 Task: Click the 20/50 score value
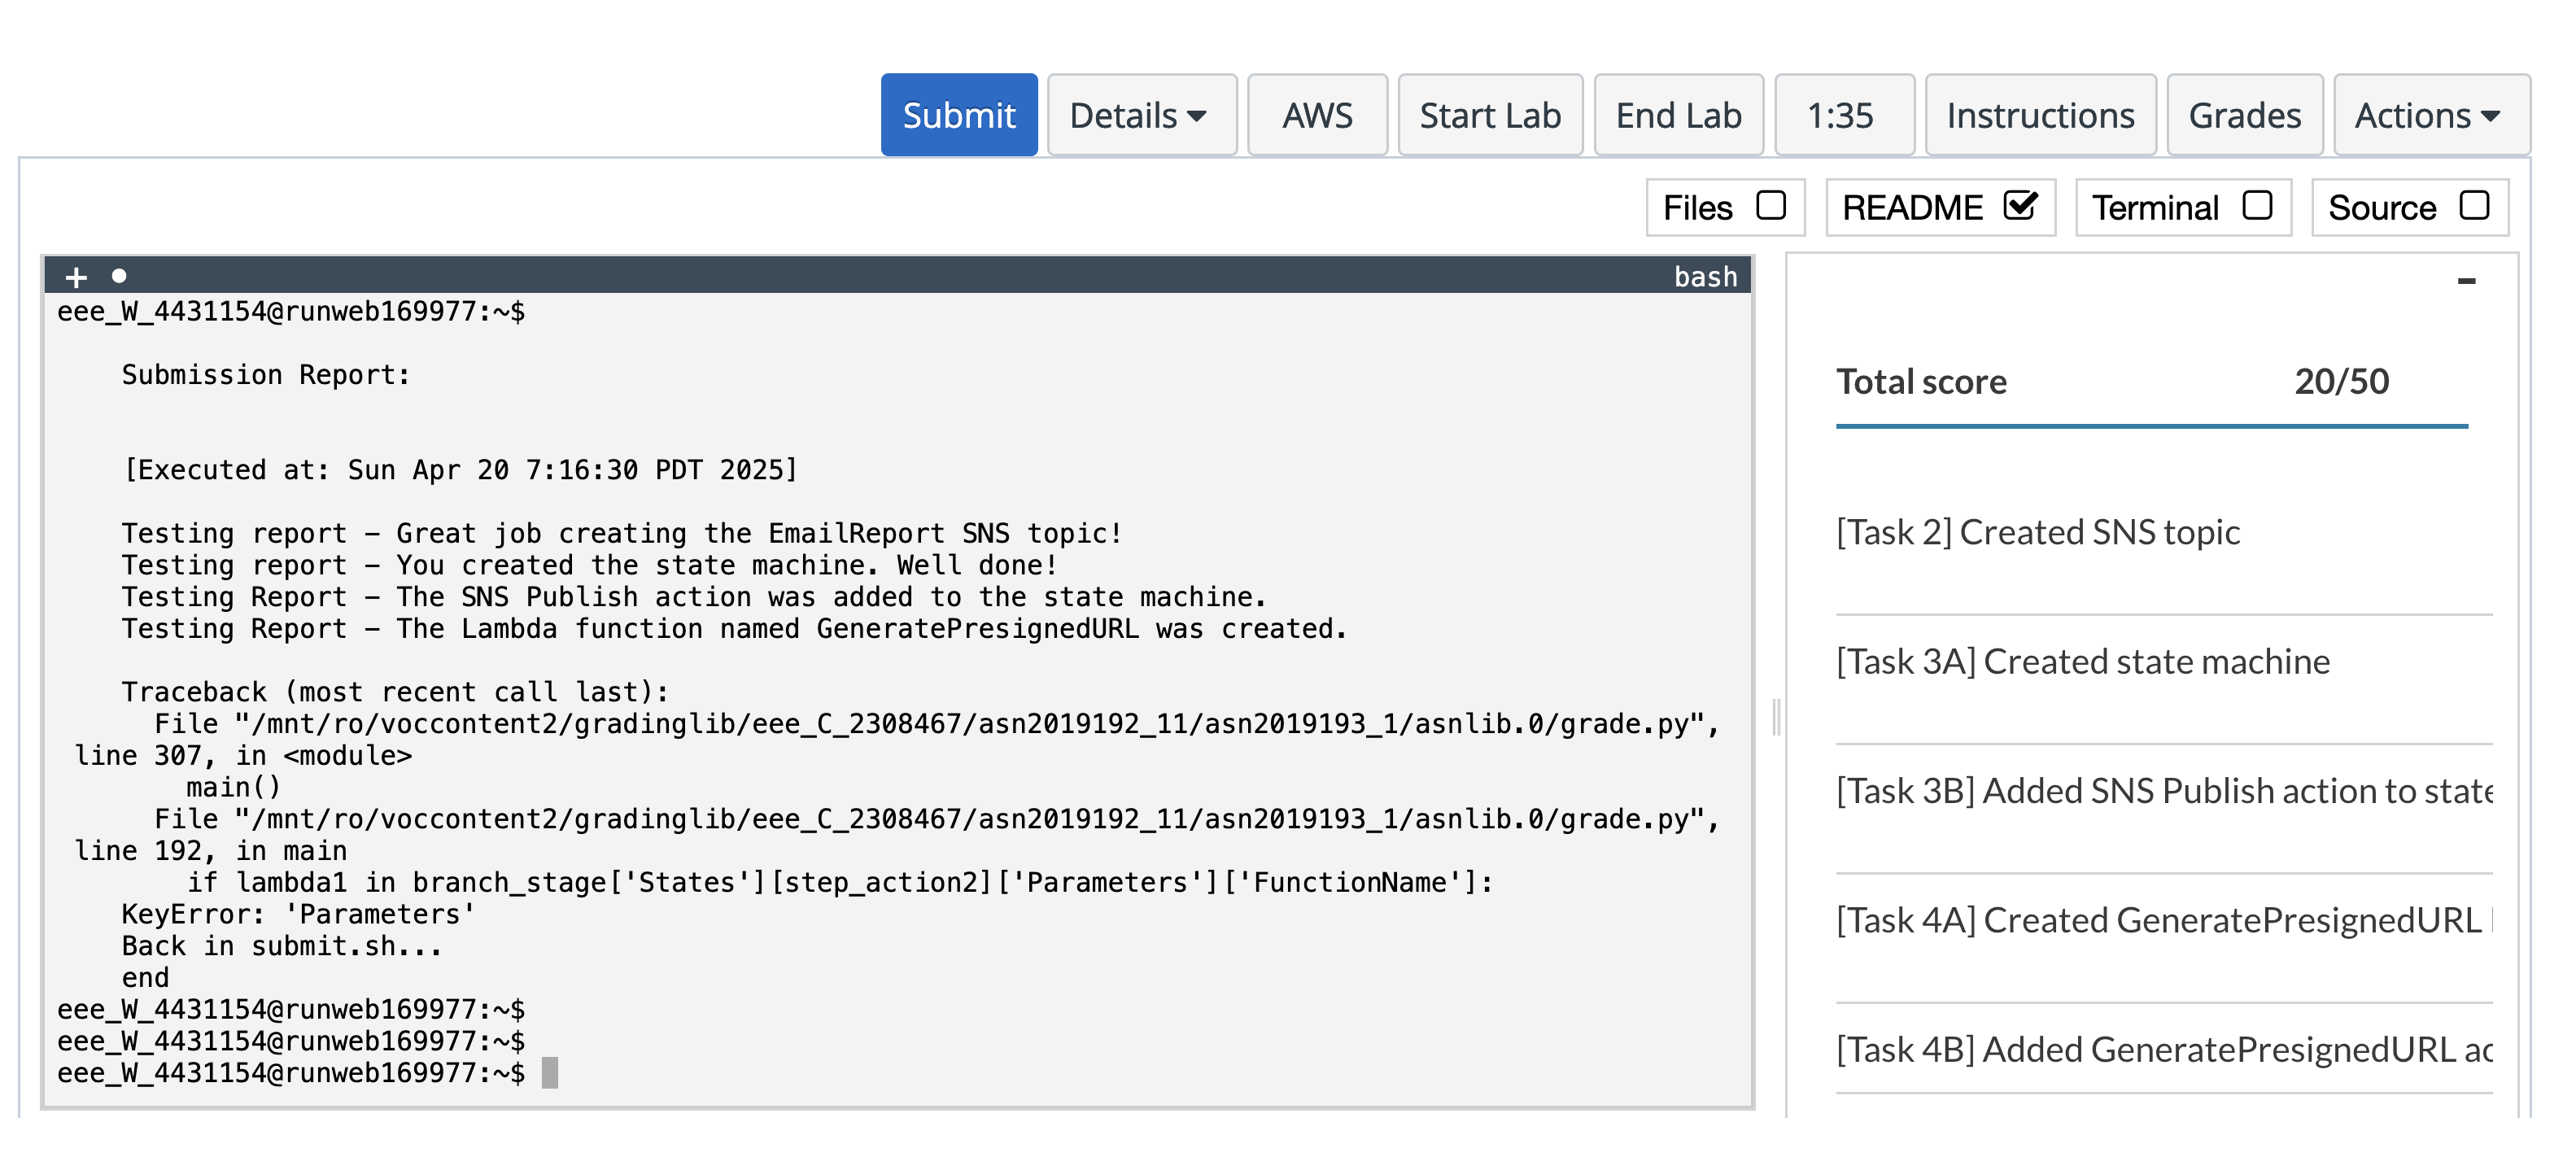click(x=2341, y=381)
